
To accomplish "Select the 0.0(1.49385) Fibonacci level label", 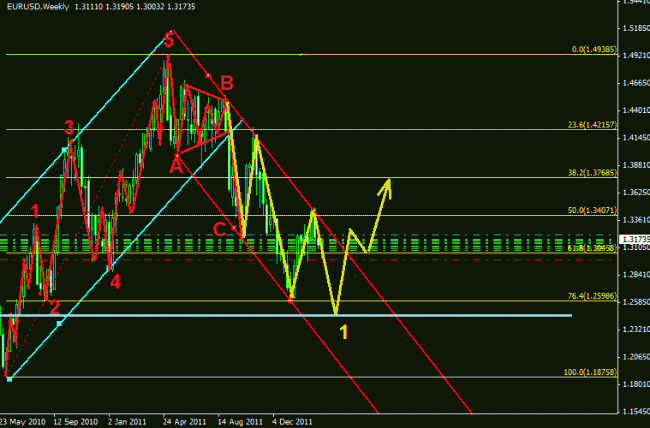I will [594, 49].
